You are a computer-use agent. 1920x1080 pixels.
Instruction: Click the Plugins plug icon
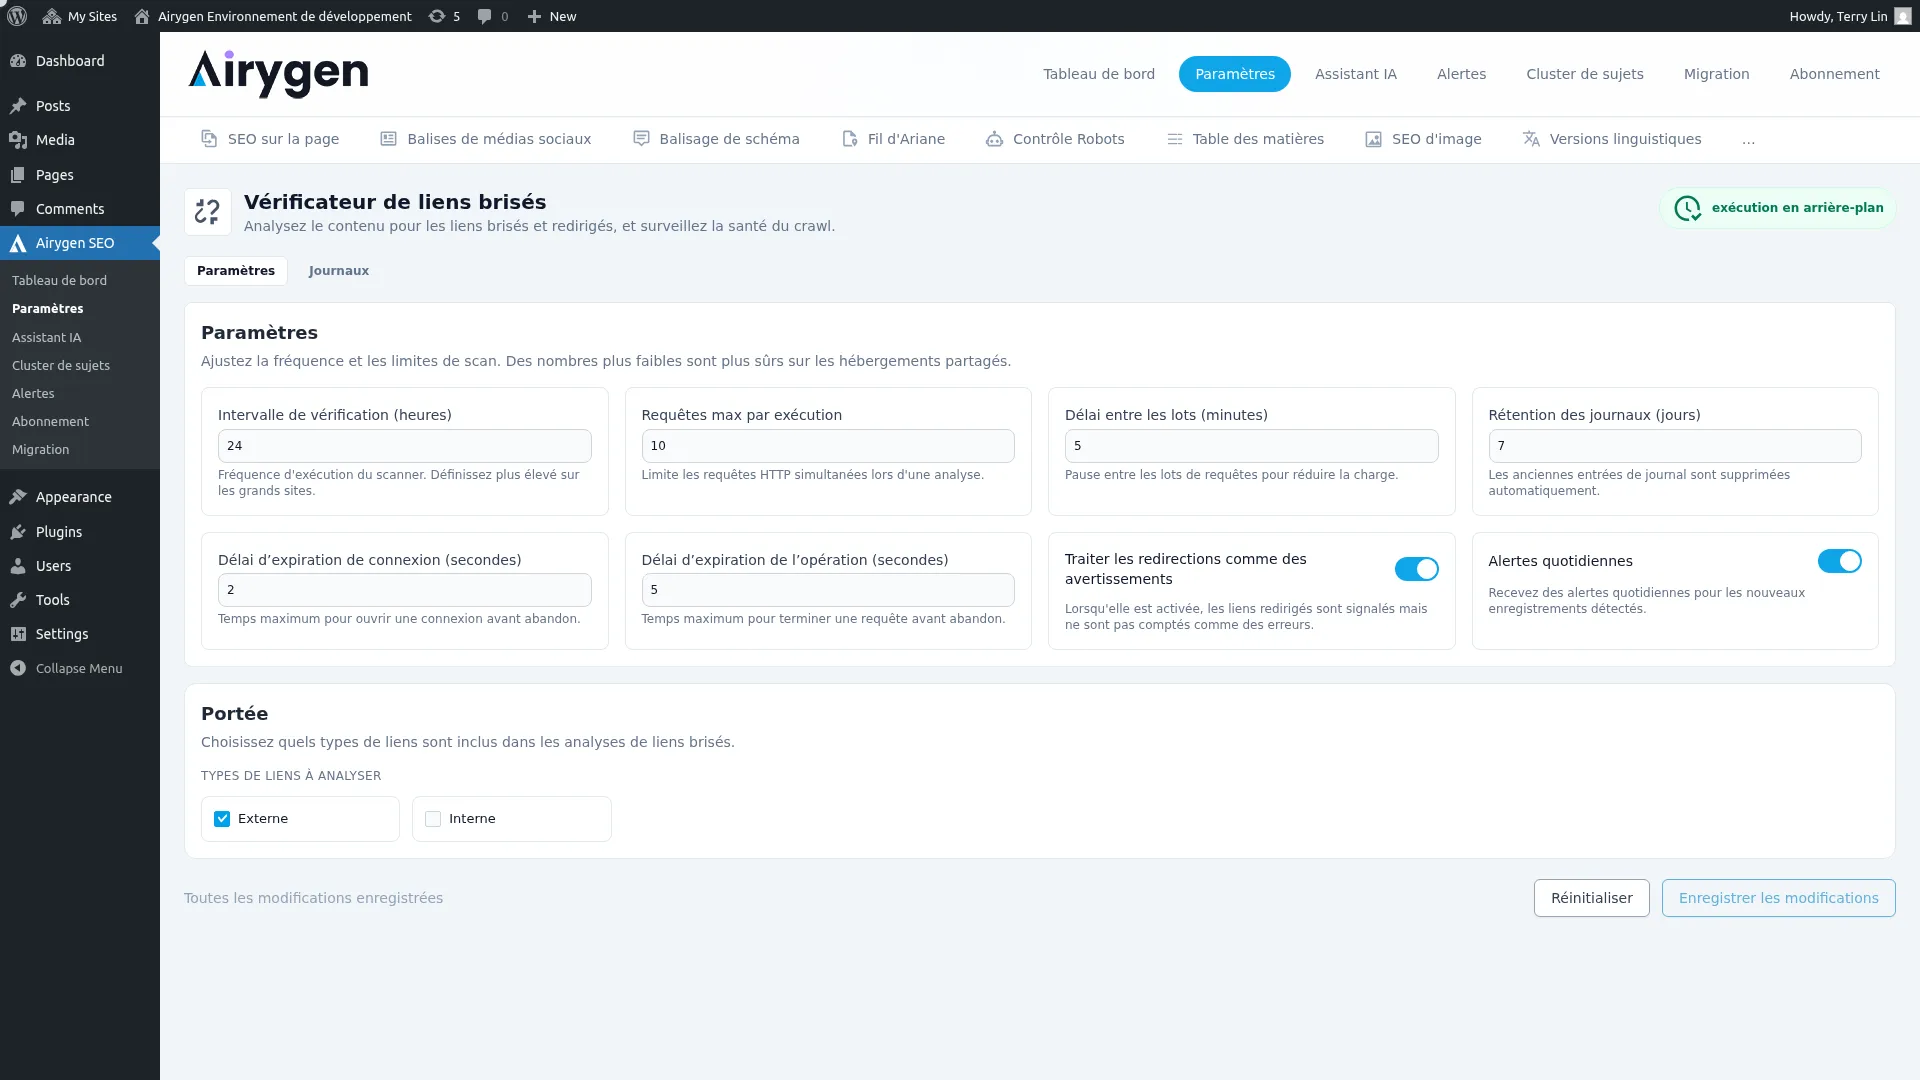tap(18, 532)
